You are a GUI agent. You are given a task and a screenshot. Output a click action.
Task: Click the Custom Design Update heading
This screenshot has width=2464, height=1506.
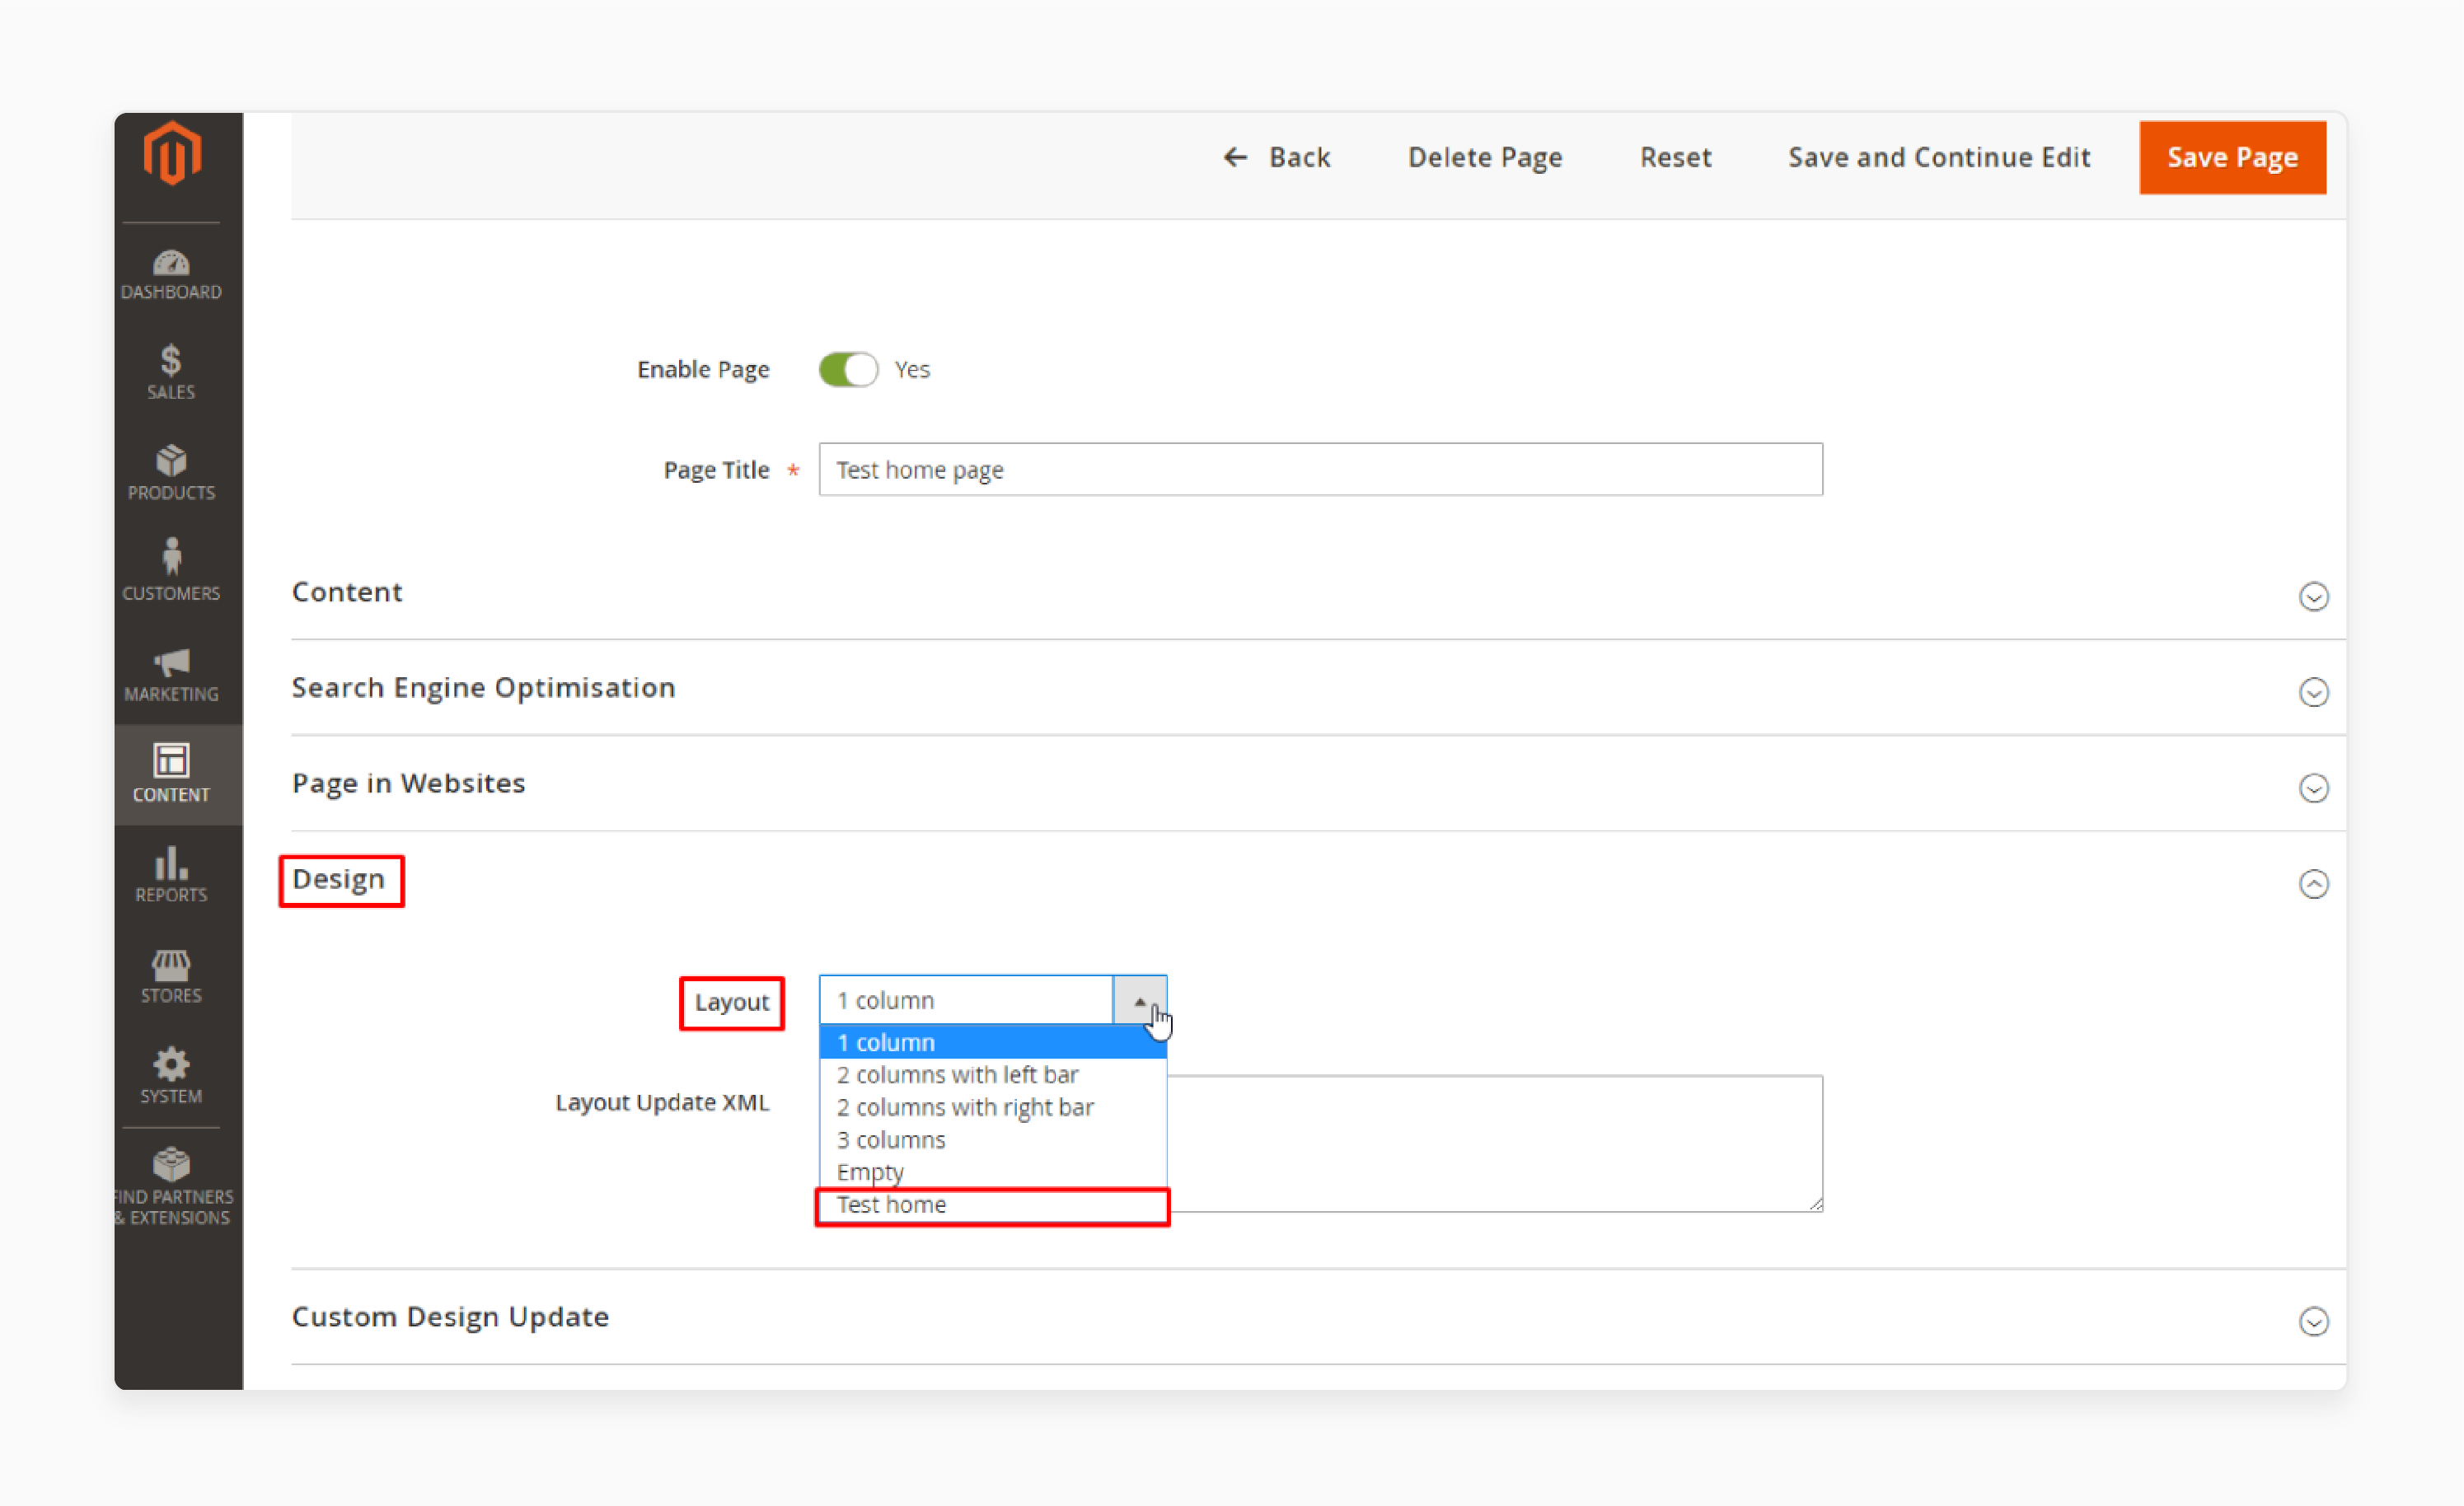click(450, 1317)
